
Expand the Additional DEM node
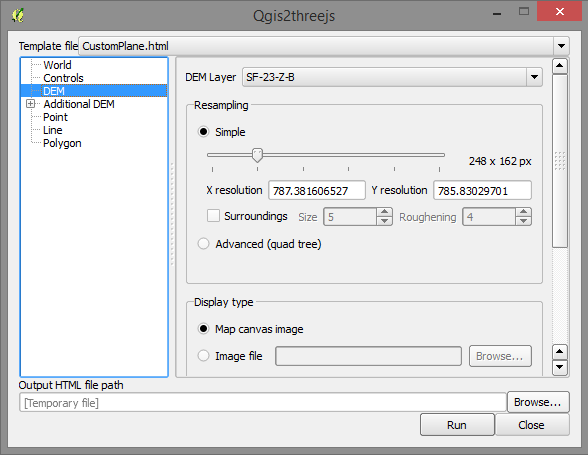coord(30,104)
